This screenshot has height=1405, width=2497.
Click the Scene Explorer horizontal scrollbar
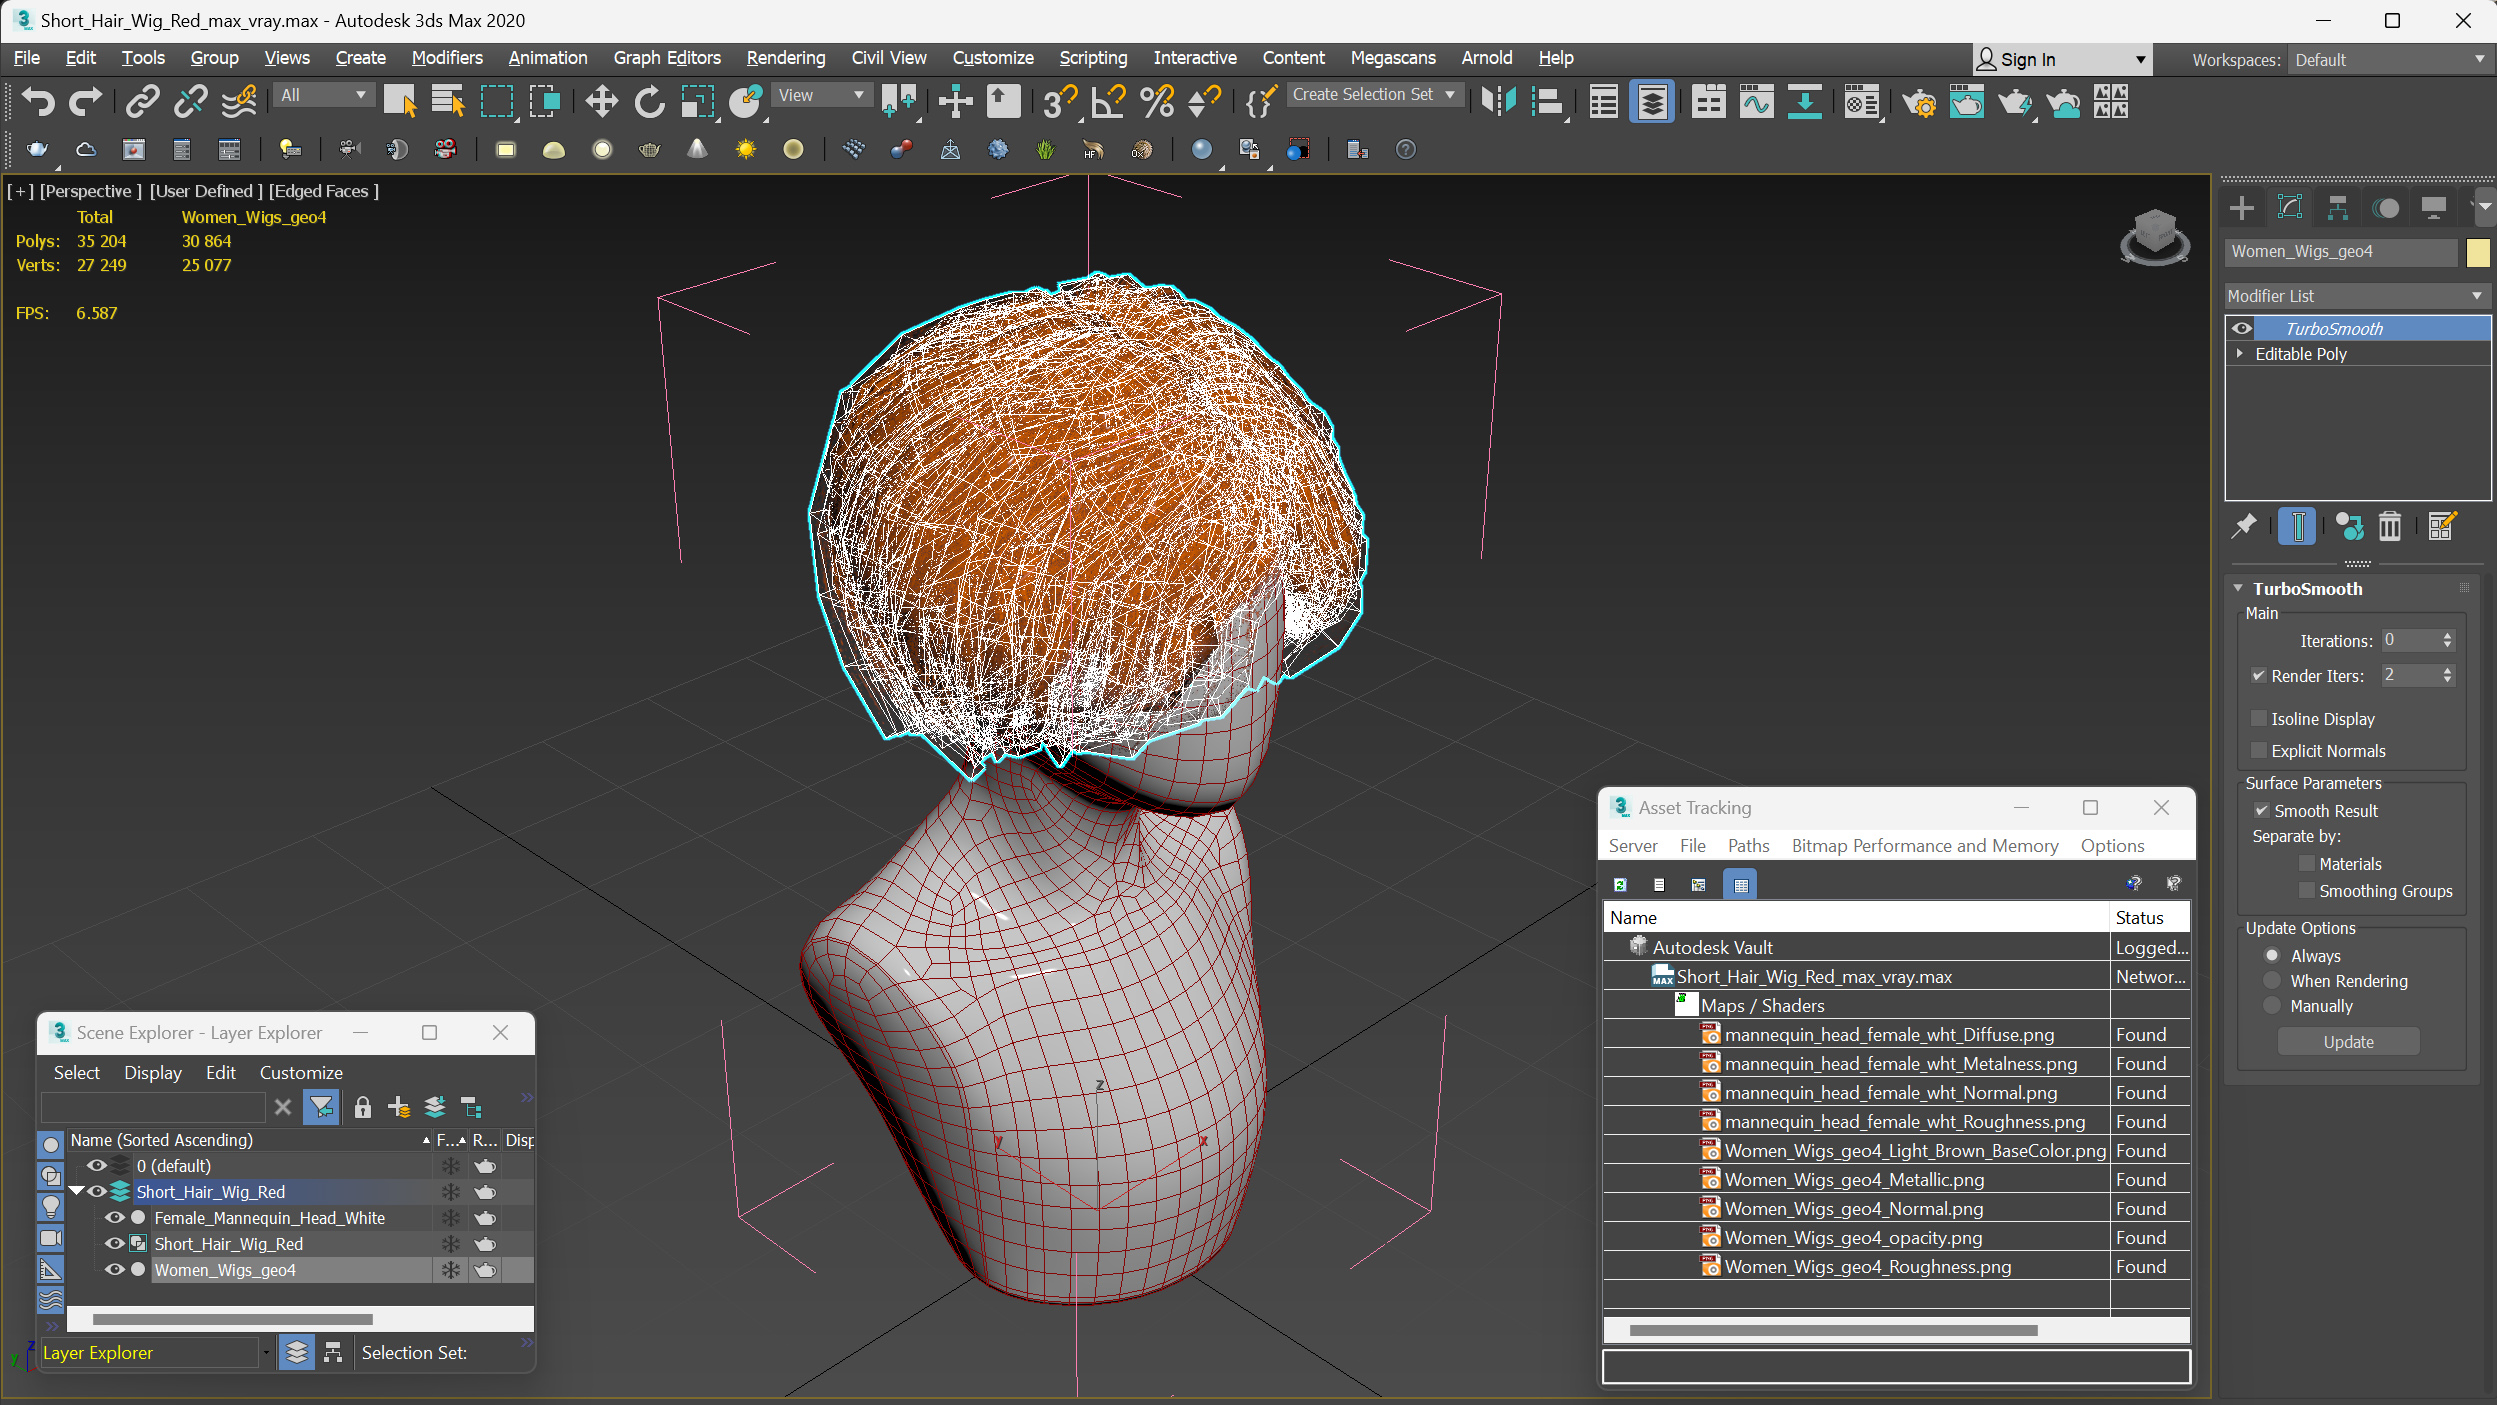point(232,1319)
